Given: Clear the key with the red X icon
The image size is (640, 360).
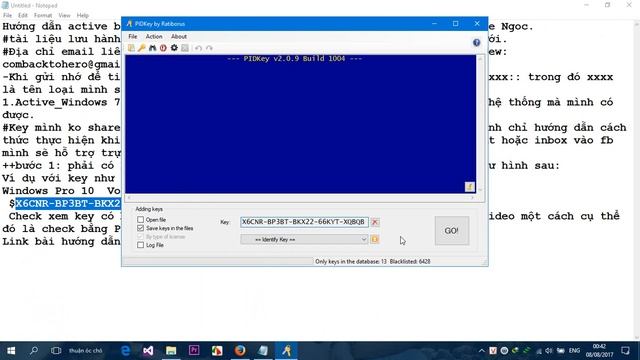Looking at the screenshot, I should point(375,222).
